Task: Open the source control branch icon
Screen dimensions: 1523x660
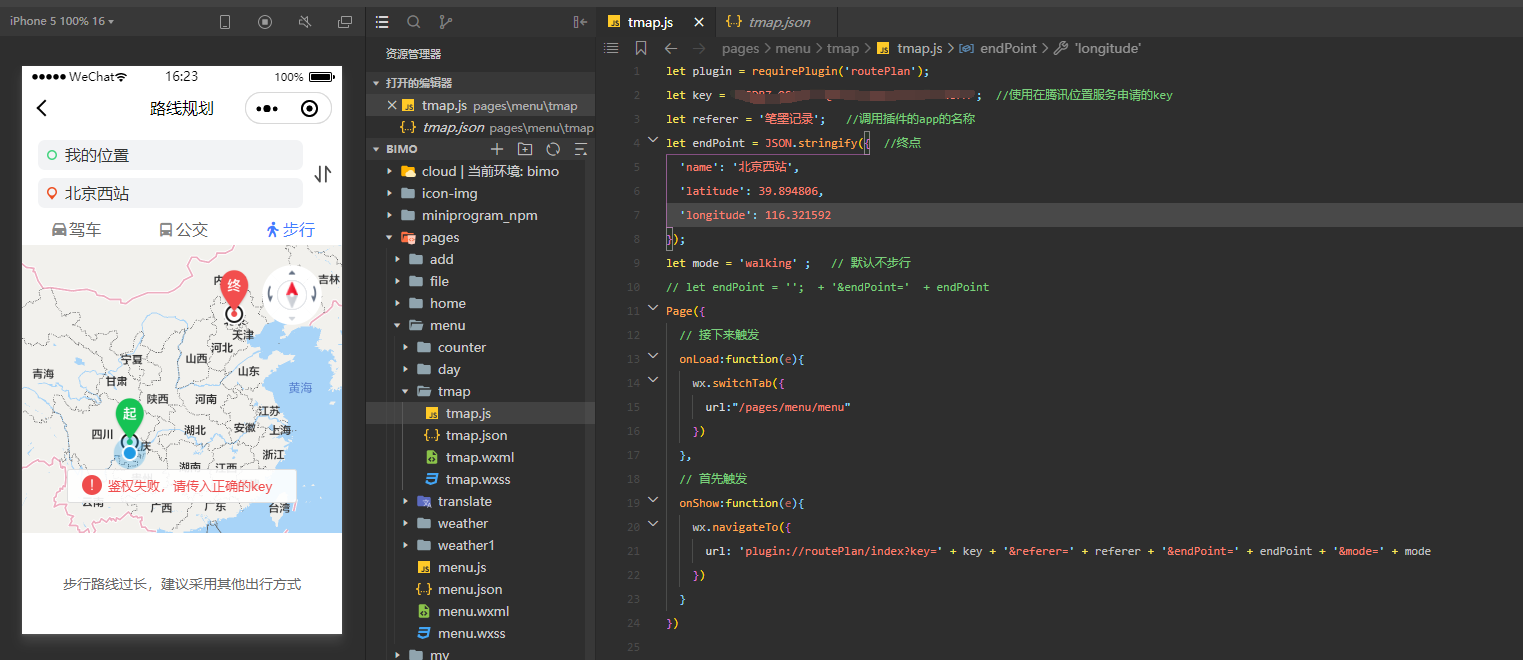Action: tap(446, 21)
